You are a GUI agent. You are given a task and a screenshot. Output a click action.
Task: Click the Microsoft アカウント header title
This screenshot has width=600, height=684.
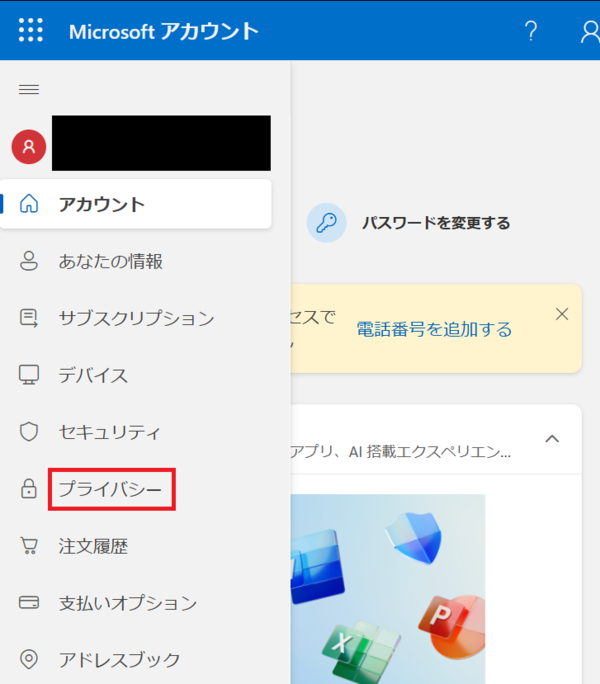point(164,31)
